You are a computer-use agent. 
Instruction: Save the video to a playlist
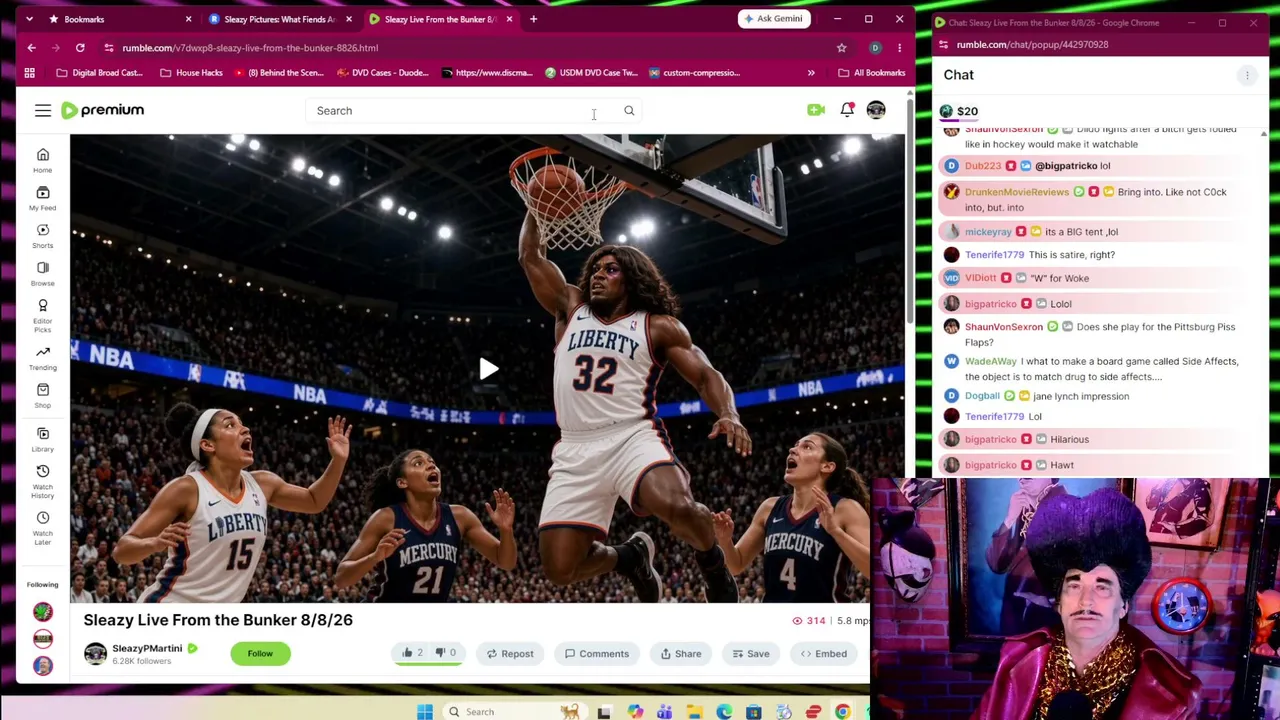pyautogui.click(x=751, y=653)
